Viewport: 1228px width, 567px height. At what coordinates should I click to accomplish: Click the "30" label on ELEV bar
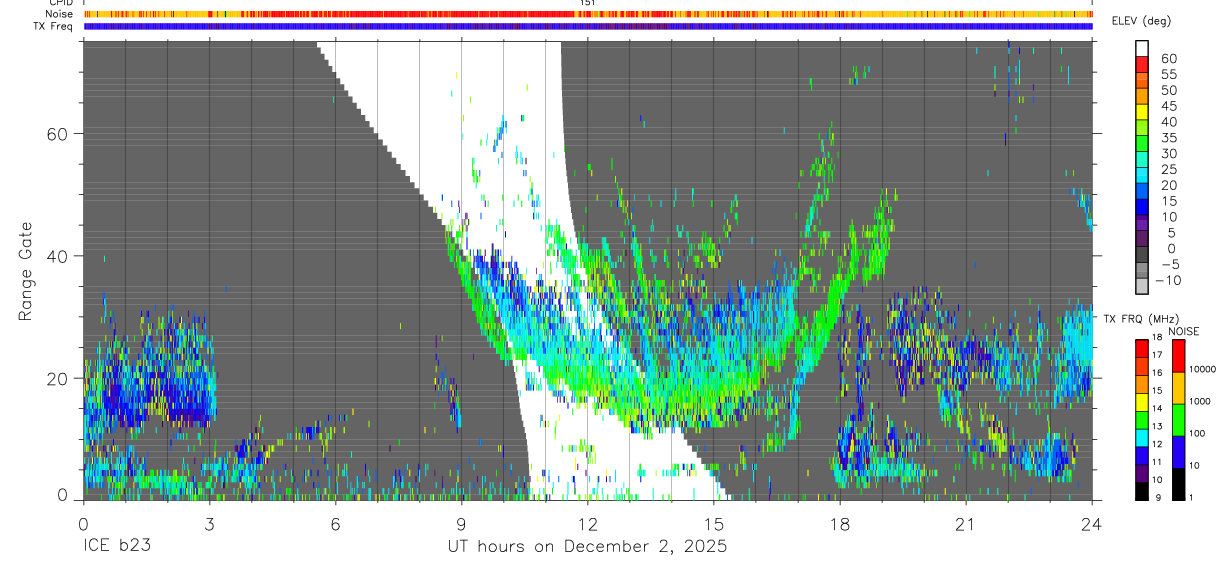tap(1168, 153)
